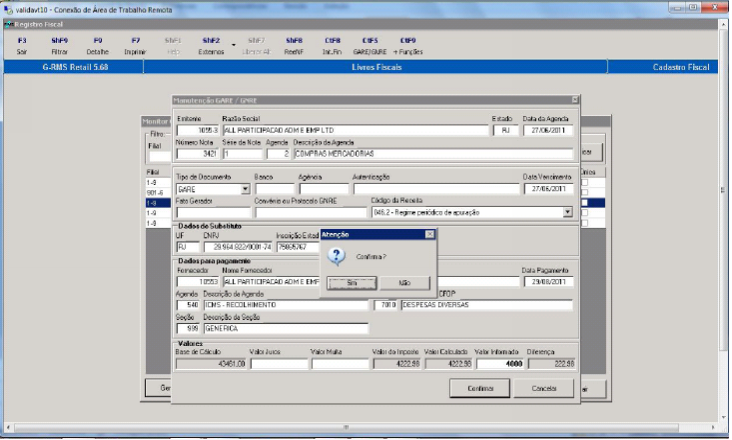Click the Cadastro Fiscal header label
The width and height of the screenshot is (732, 440).
pos(681,67)
